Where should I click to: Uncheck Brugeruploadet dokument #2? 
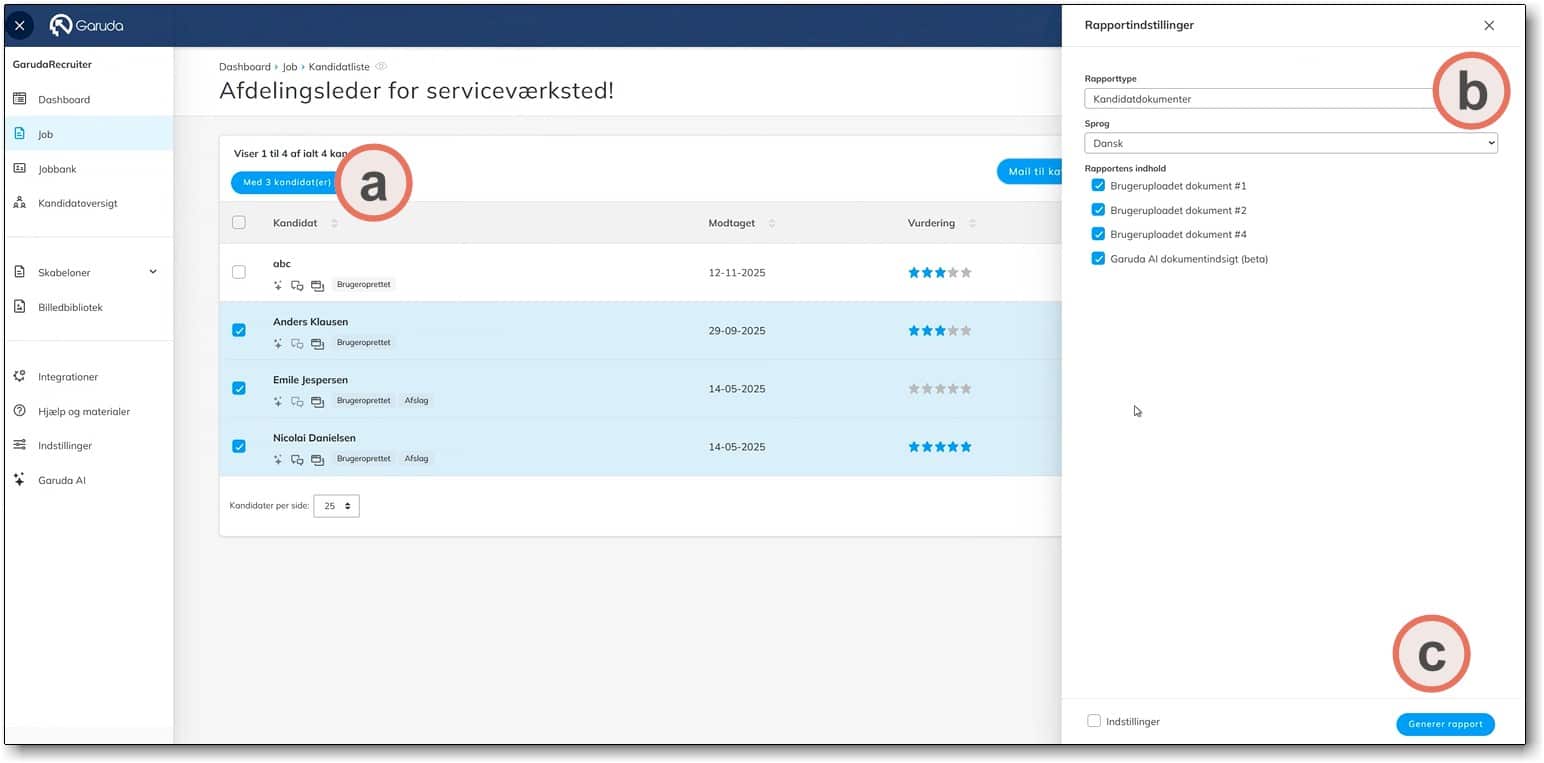click(x=1098, y=210)
